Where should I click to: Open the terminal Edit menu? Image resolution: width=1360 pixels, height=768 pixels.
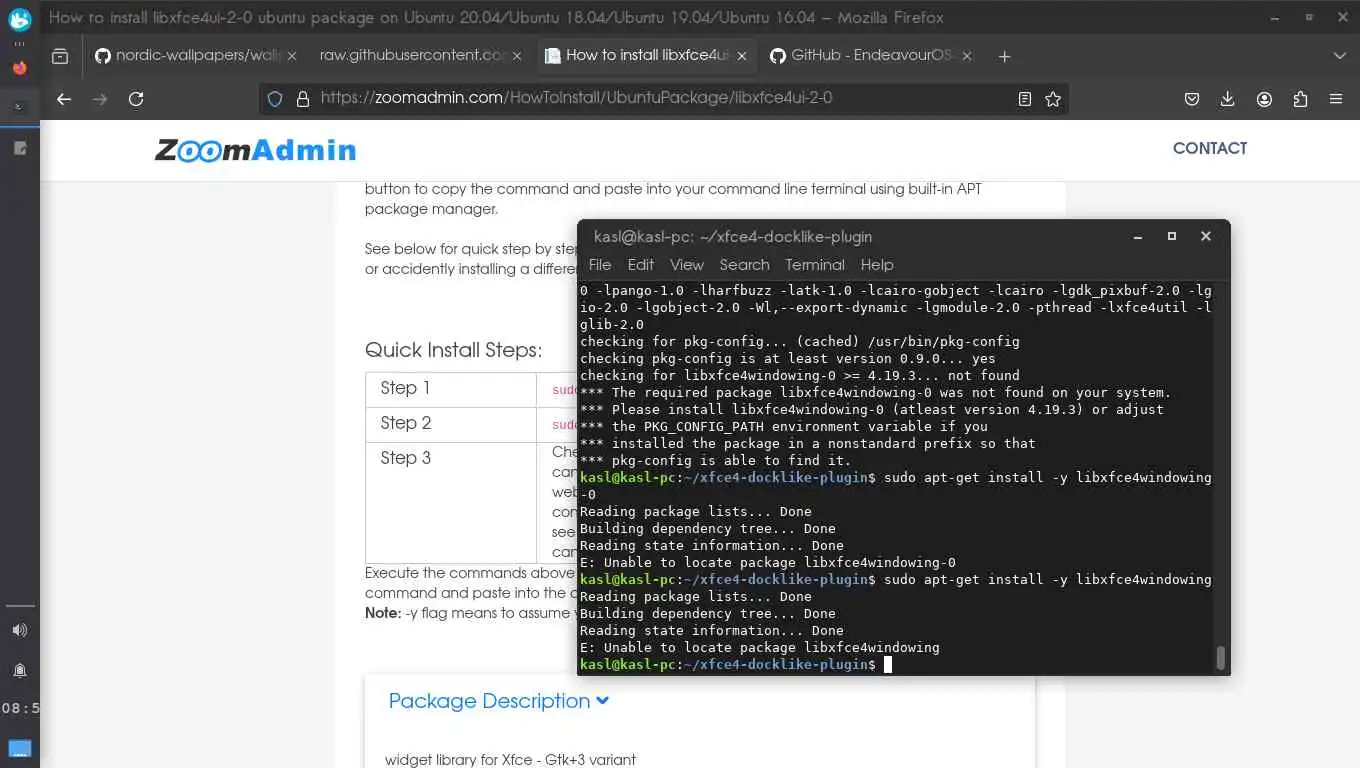coord(641,265)
